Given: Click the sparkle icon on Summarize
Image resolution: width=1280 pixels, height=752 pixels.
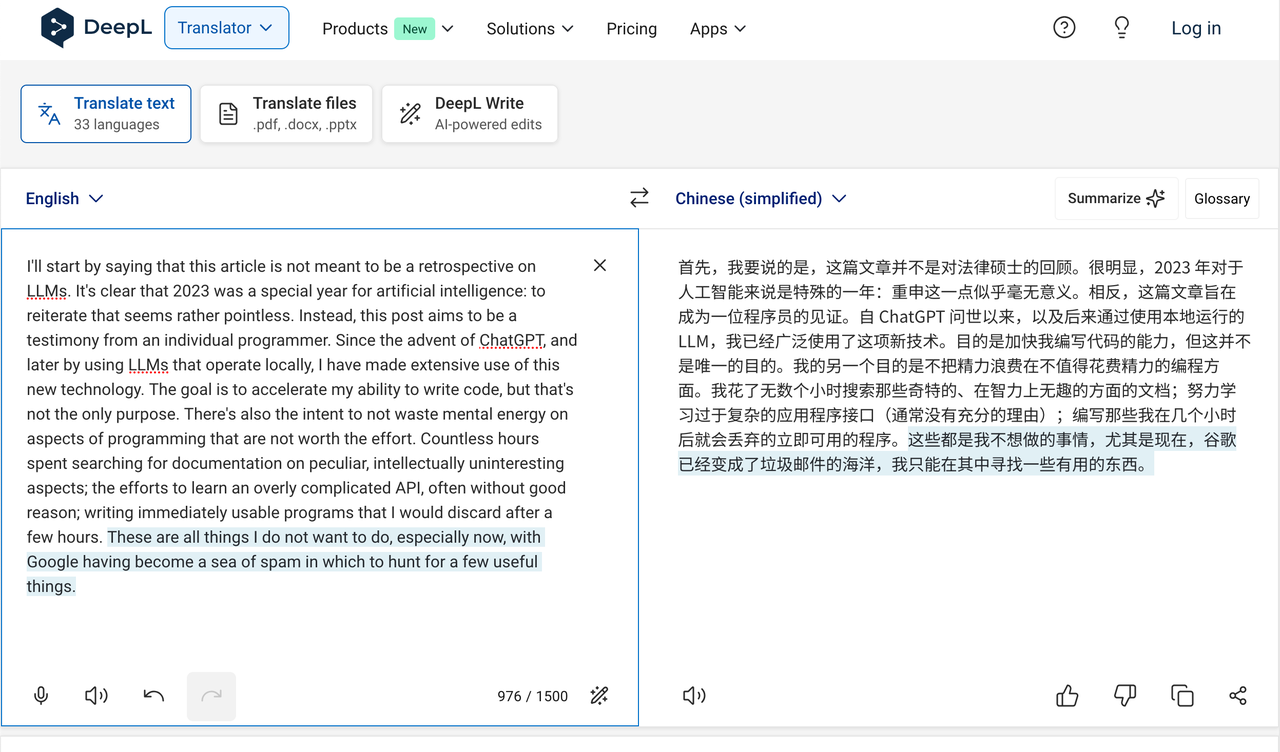Looking at the screenshot, I should pyautogui.click(x=1156, y=198).
